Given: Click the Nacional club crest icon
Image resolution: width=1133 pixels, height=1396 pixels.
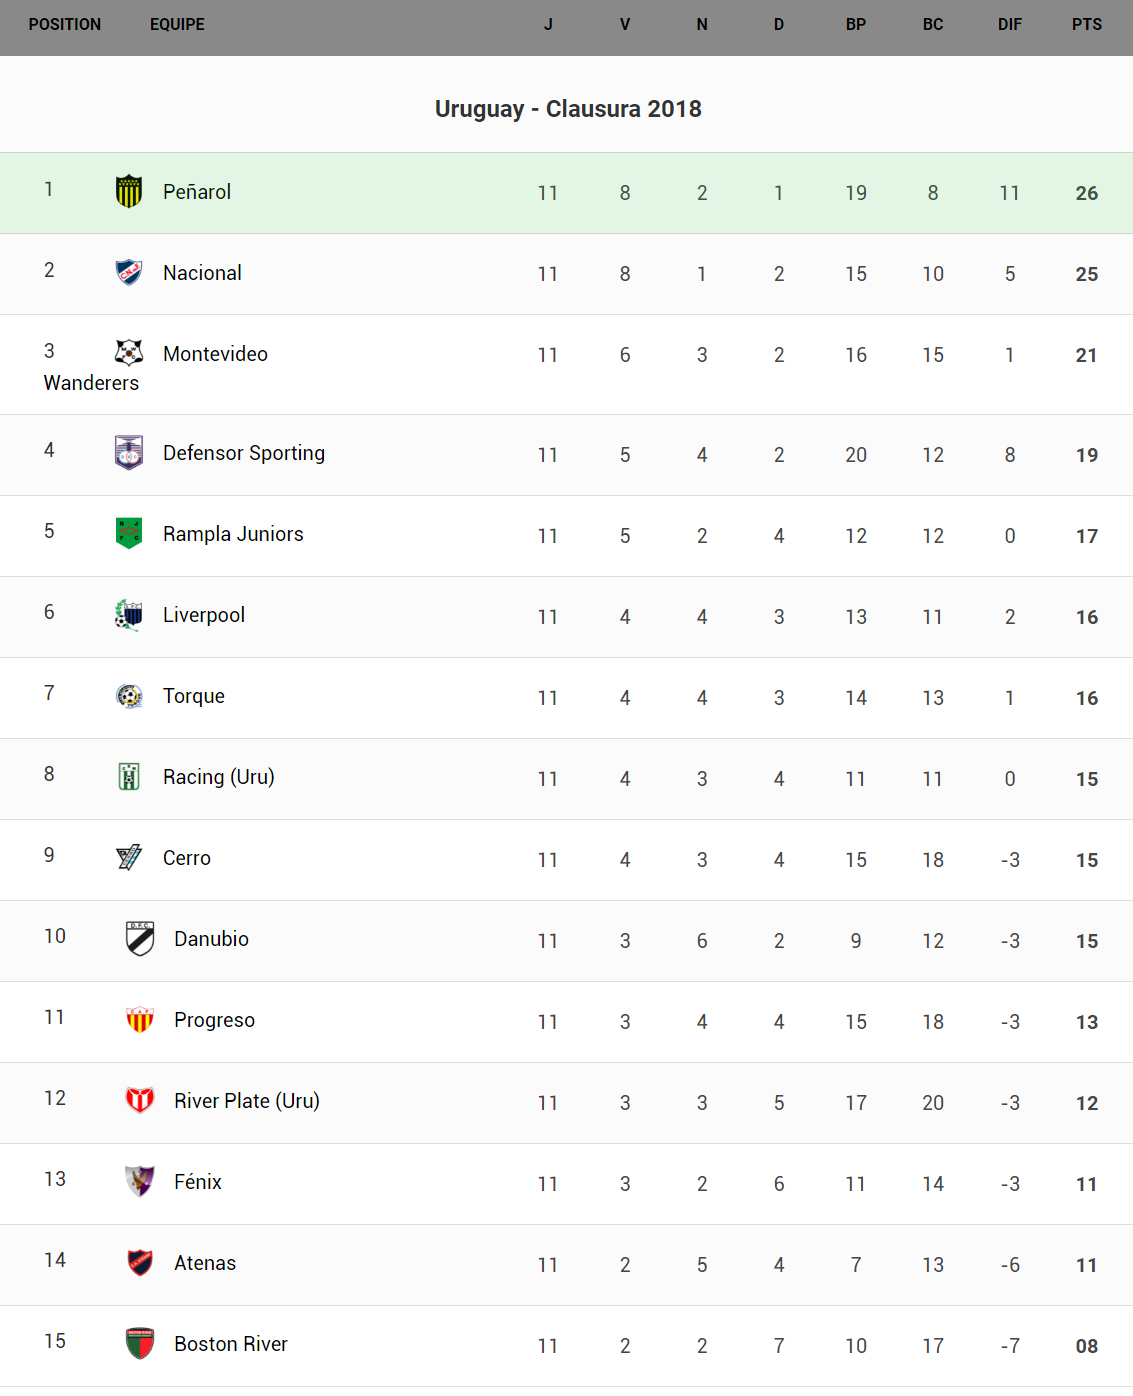Looking at the screenshot, I should [129, 272].
